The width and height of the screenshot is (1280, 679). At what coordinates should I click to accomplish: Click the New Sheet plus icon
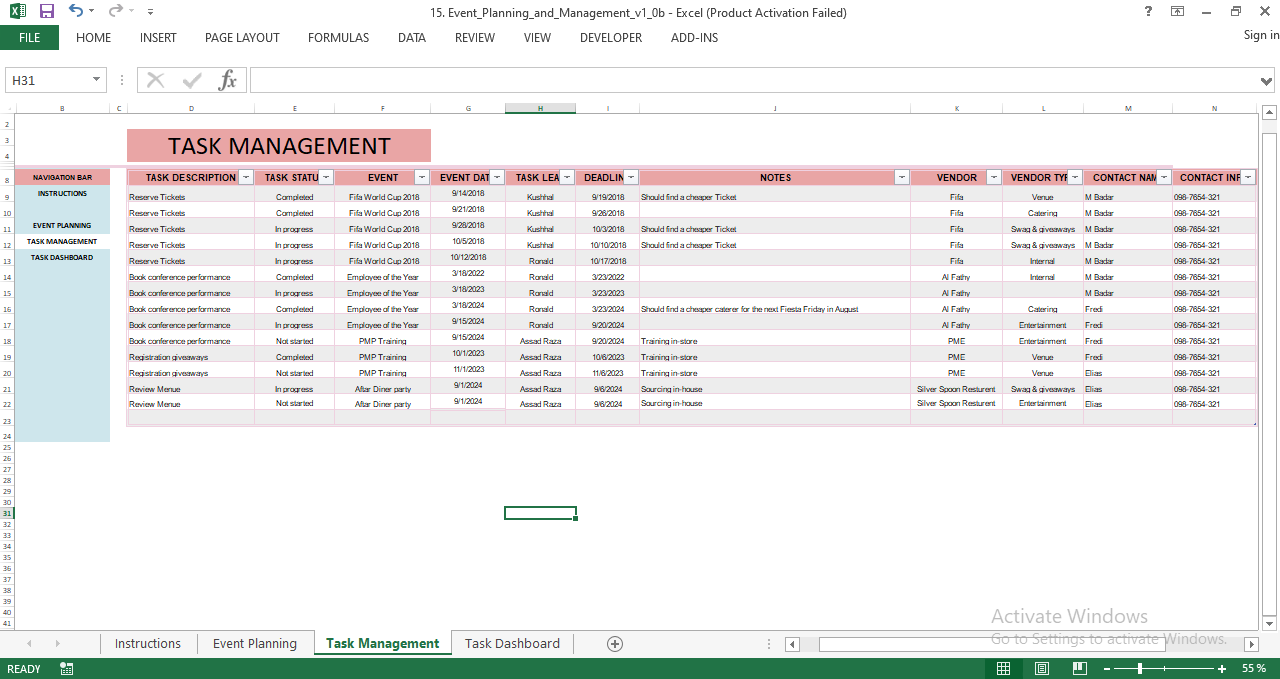[615, 644]
